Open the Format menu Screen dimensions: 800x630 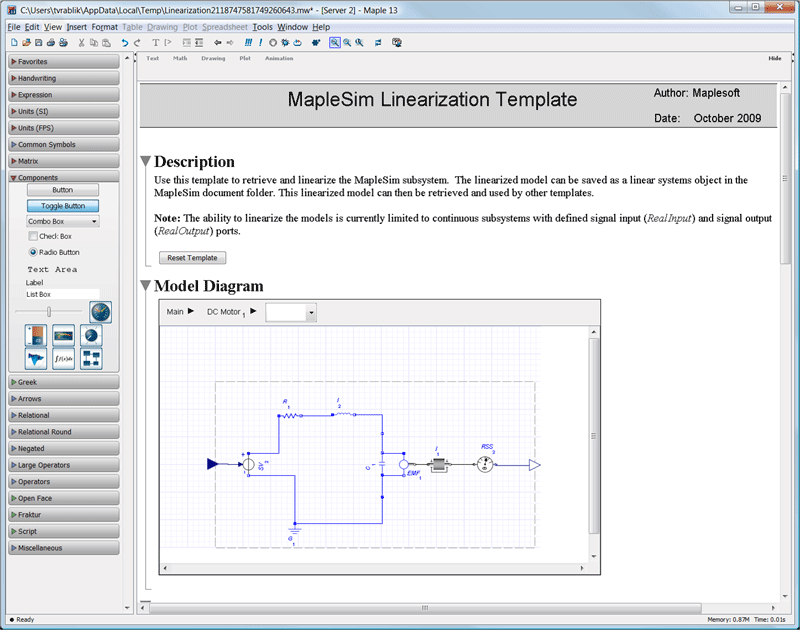pos(104,27)
